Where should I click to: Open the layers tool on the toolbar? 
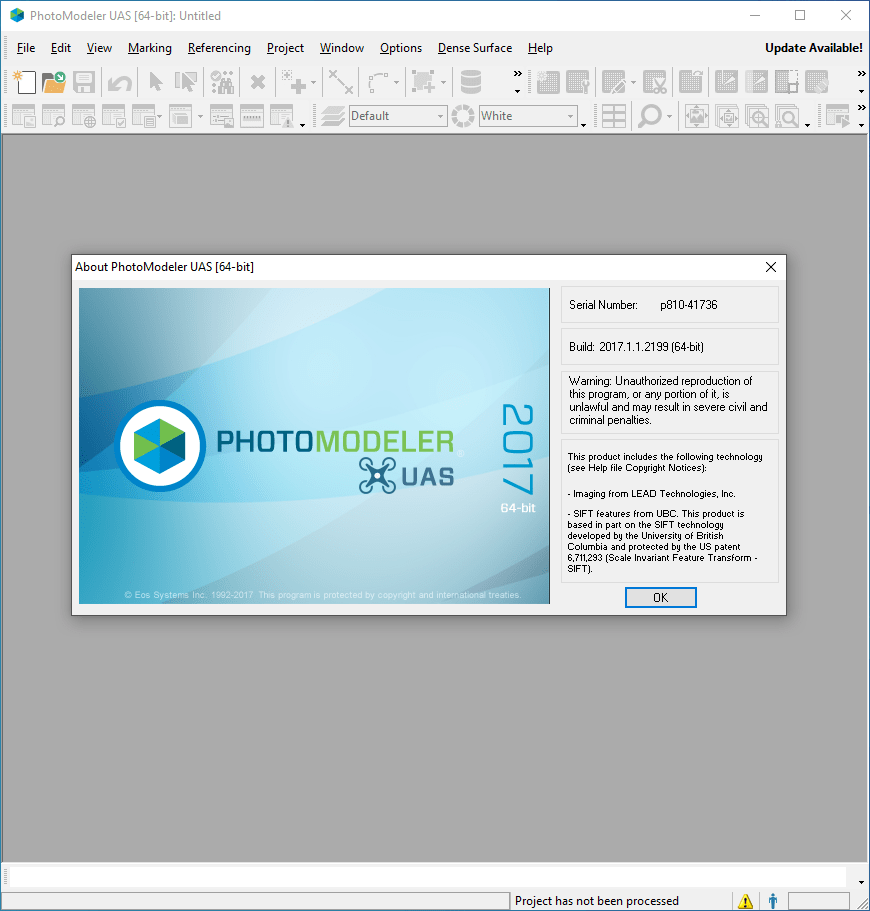pos(332,116)
